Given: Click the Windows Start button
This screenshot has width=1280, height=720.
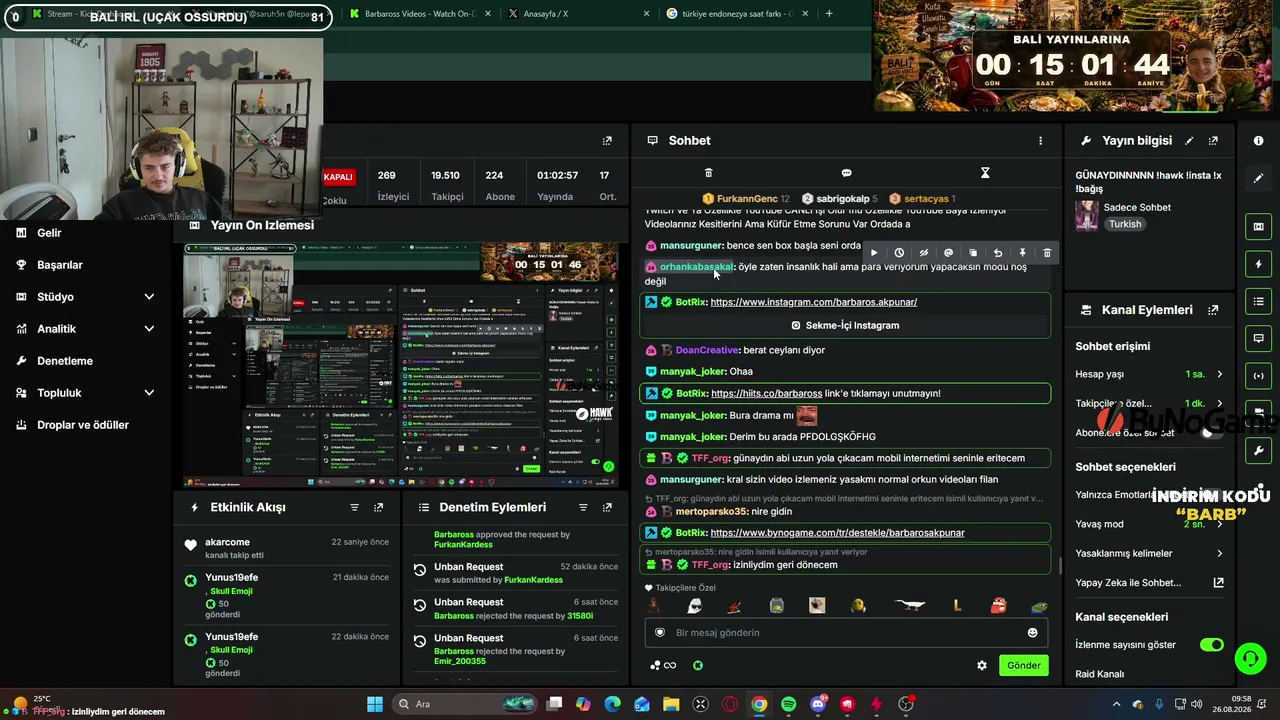Looking at the screenshot, I should (374, 704).
